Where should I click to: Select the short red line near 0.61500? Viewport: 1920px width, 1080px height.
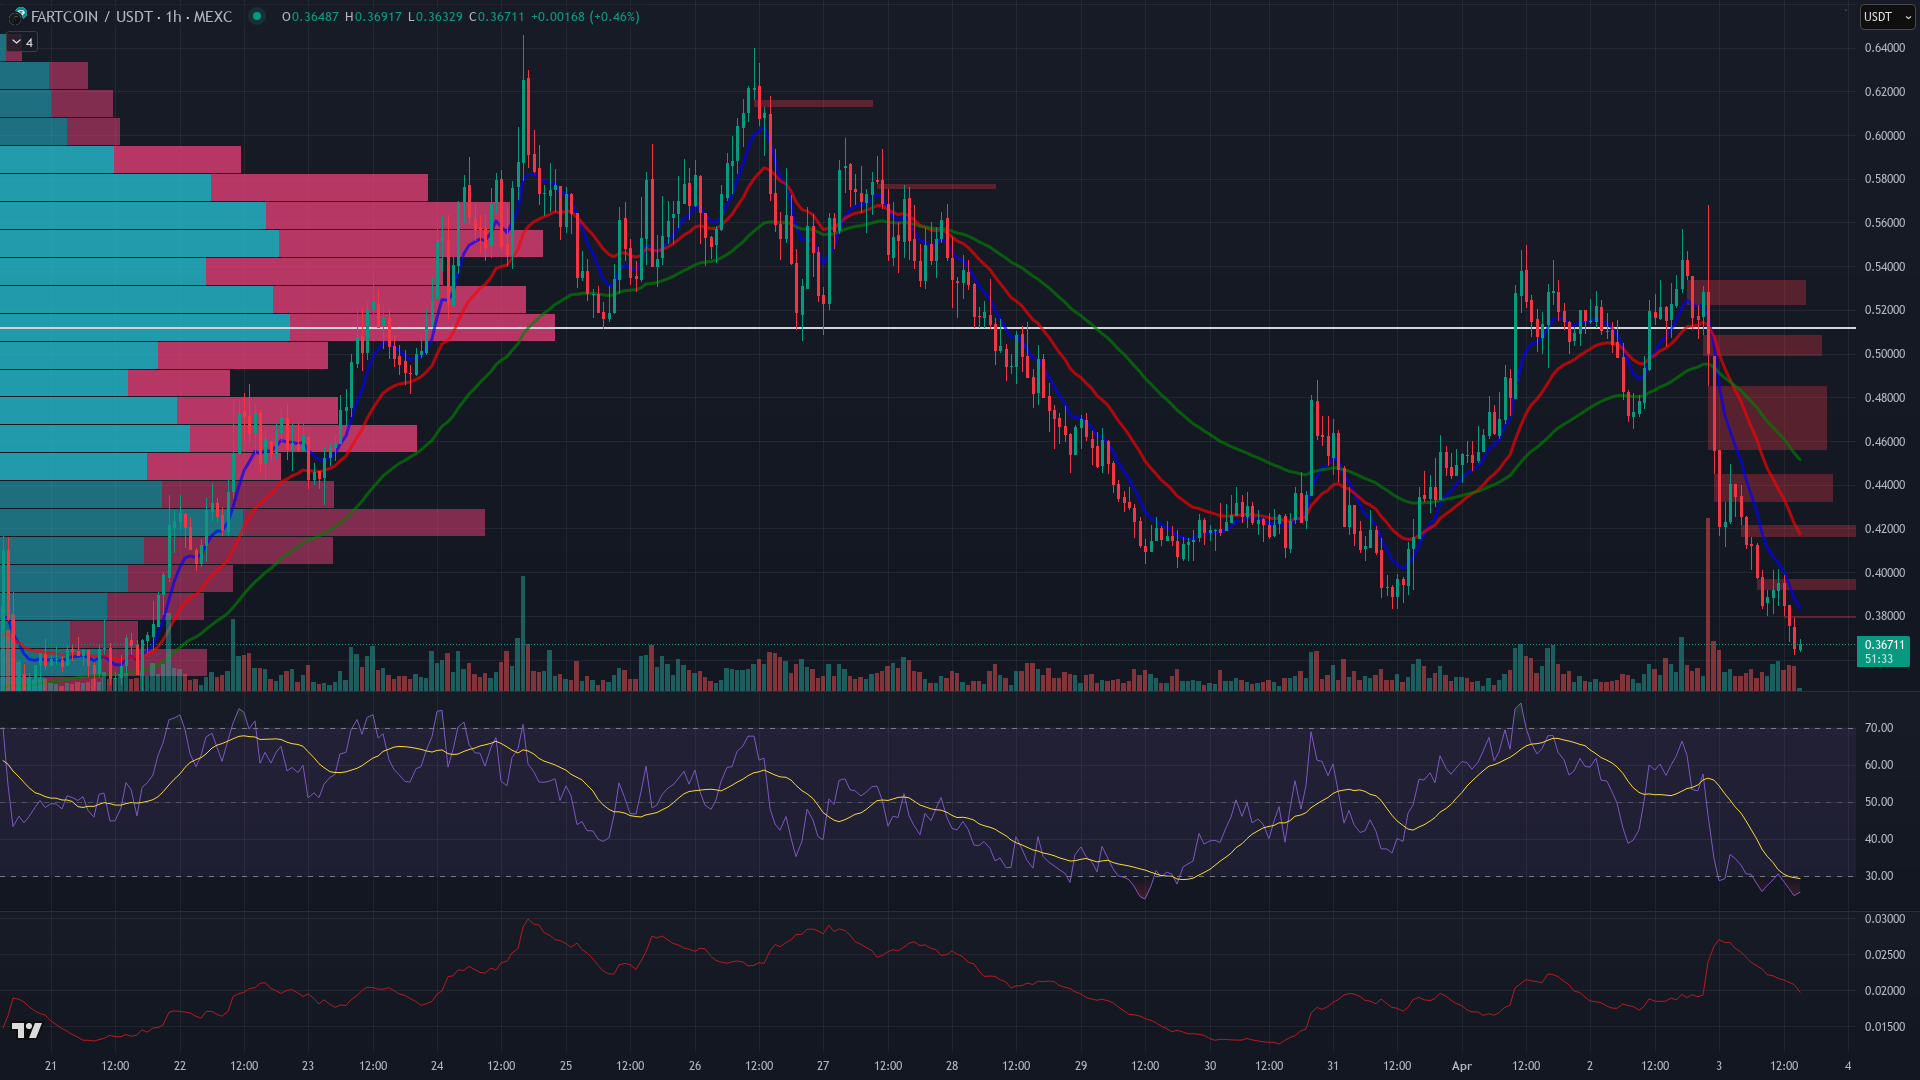[x=816, y=103]
